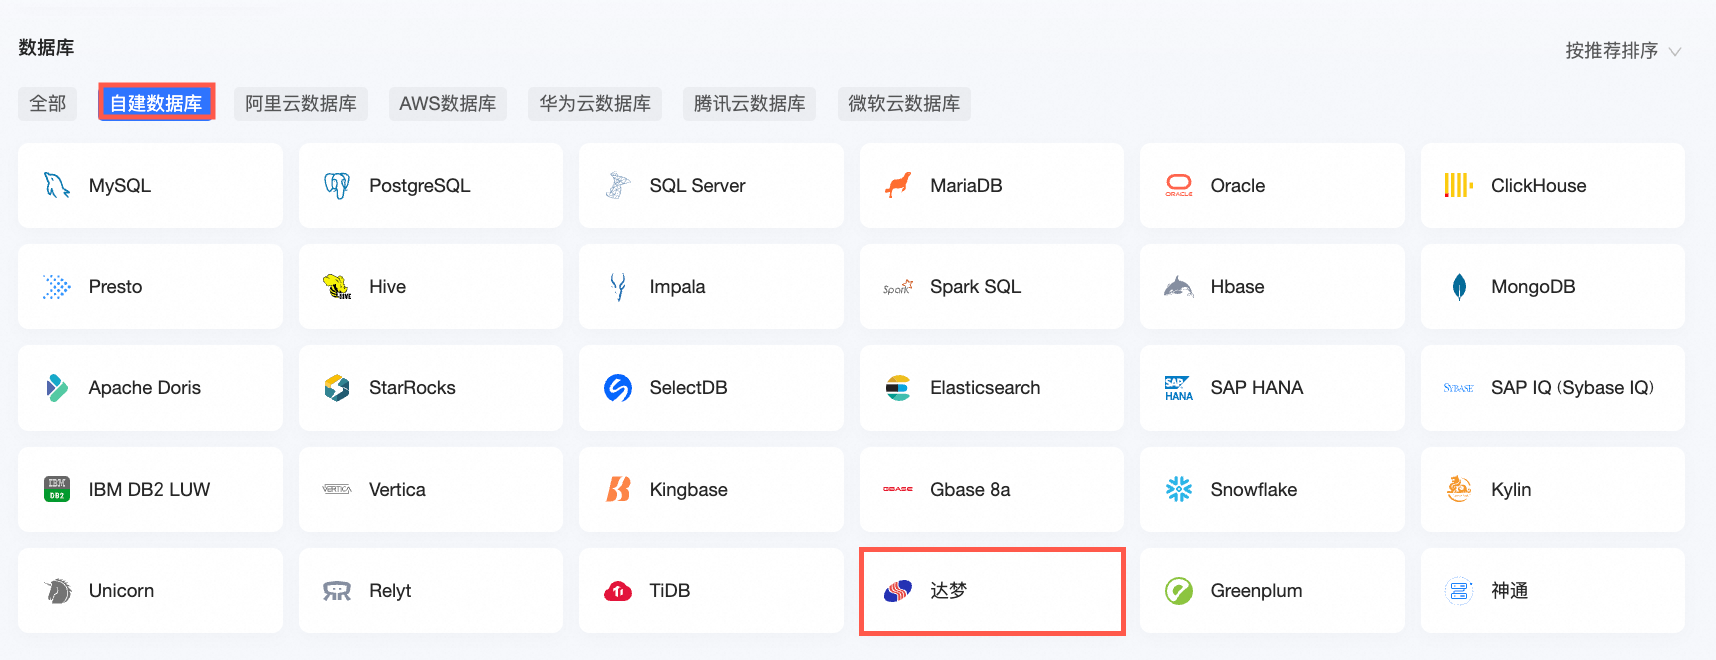Click the 数据库 section heading
This screenshot has width=1716, height=660.
click(46, 47)
